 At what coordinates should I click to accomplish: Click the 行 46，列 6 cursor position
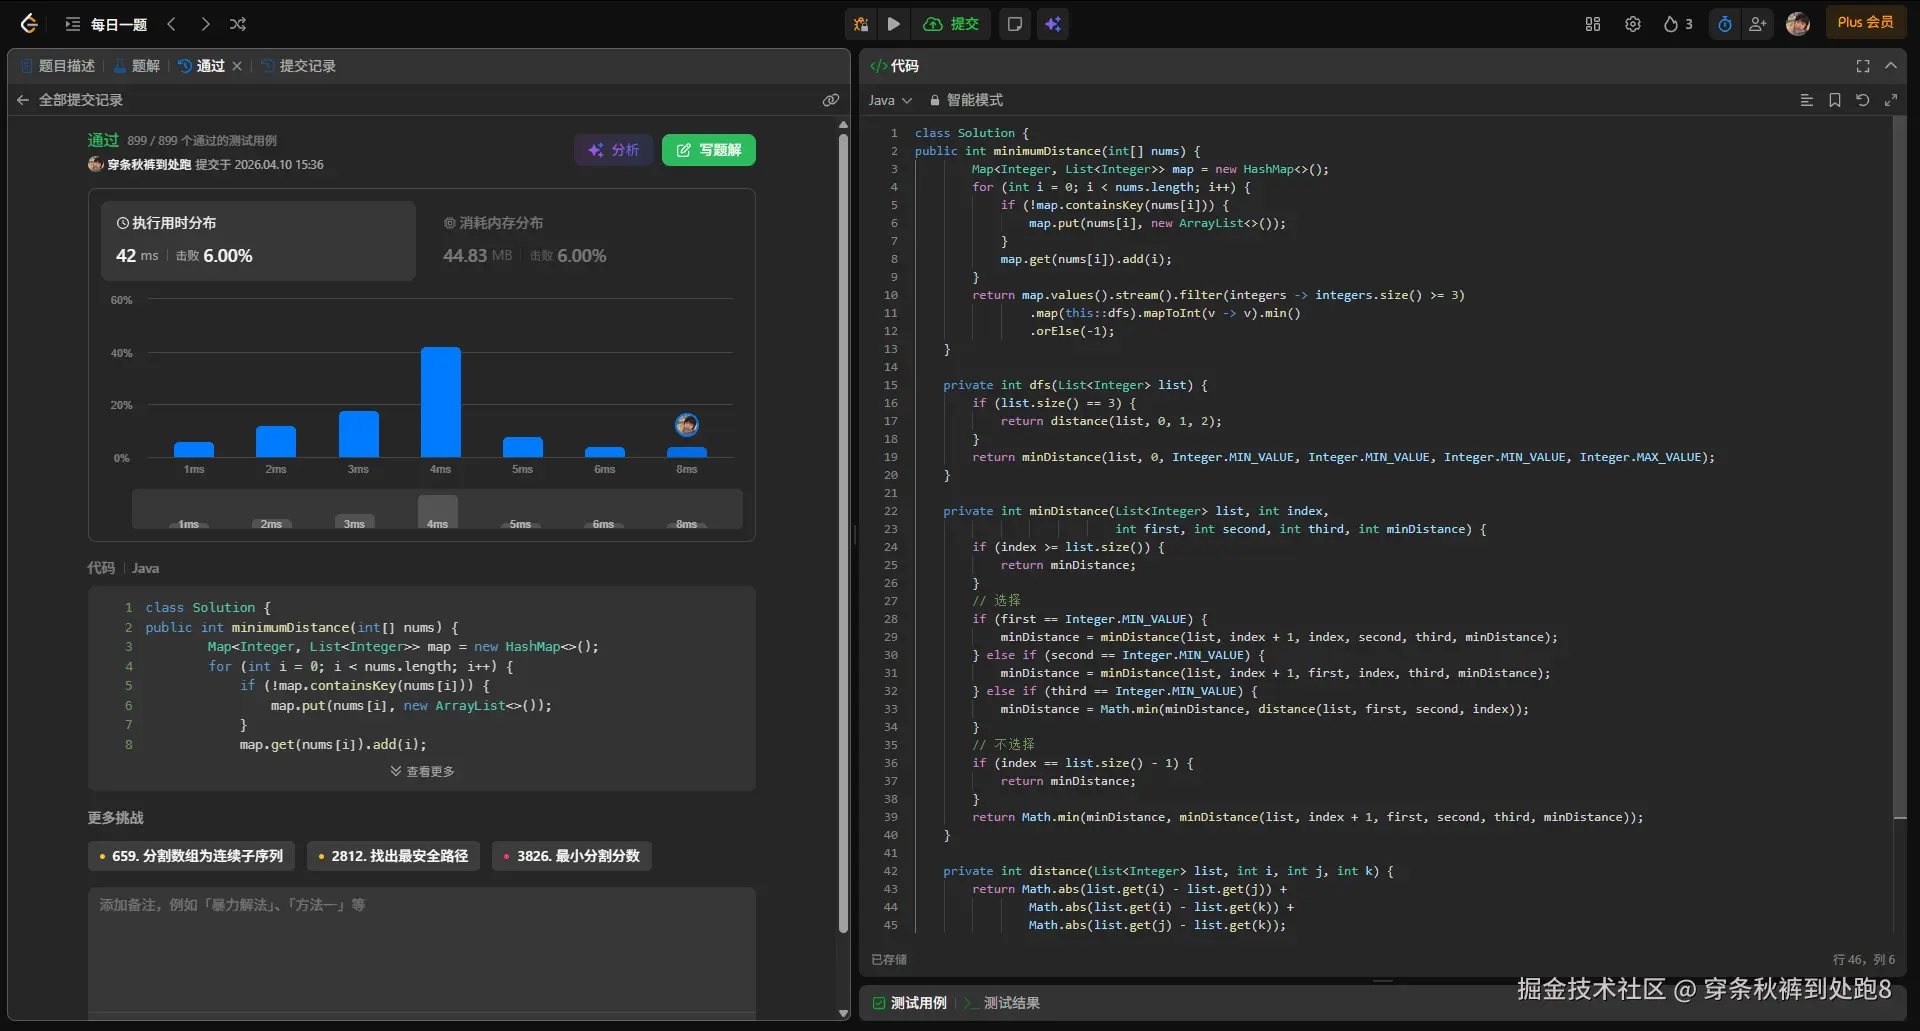coord(1864,960)
